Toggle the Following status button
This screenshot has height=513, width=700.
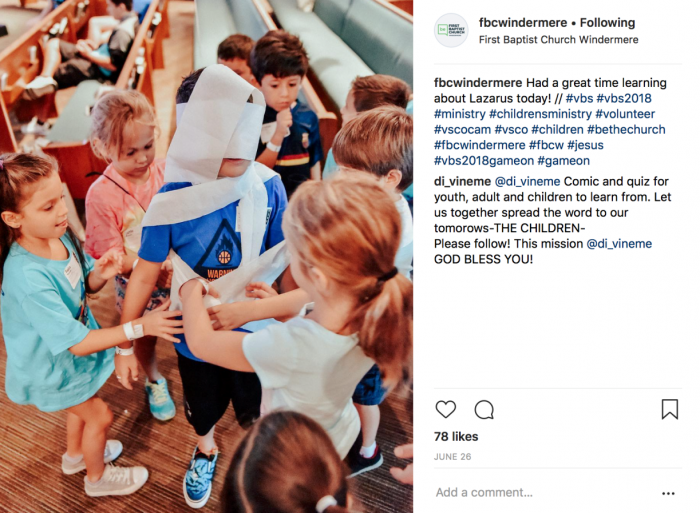607,22
